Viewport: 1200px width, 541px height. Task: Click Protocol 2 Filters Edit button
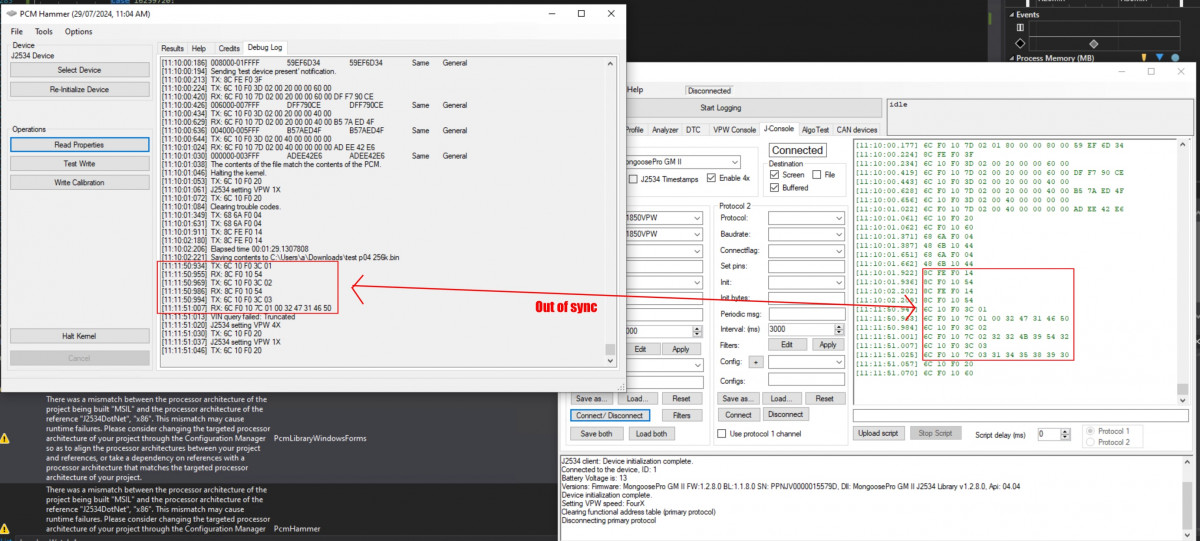click(786, 345)
